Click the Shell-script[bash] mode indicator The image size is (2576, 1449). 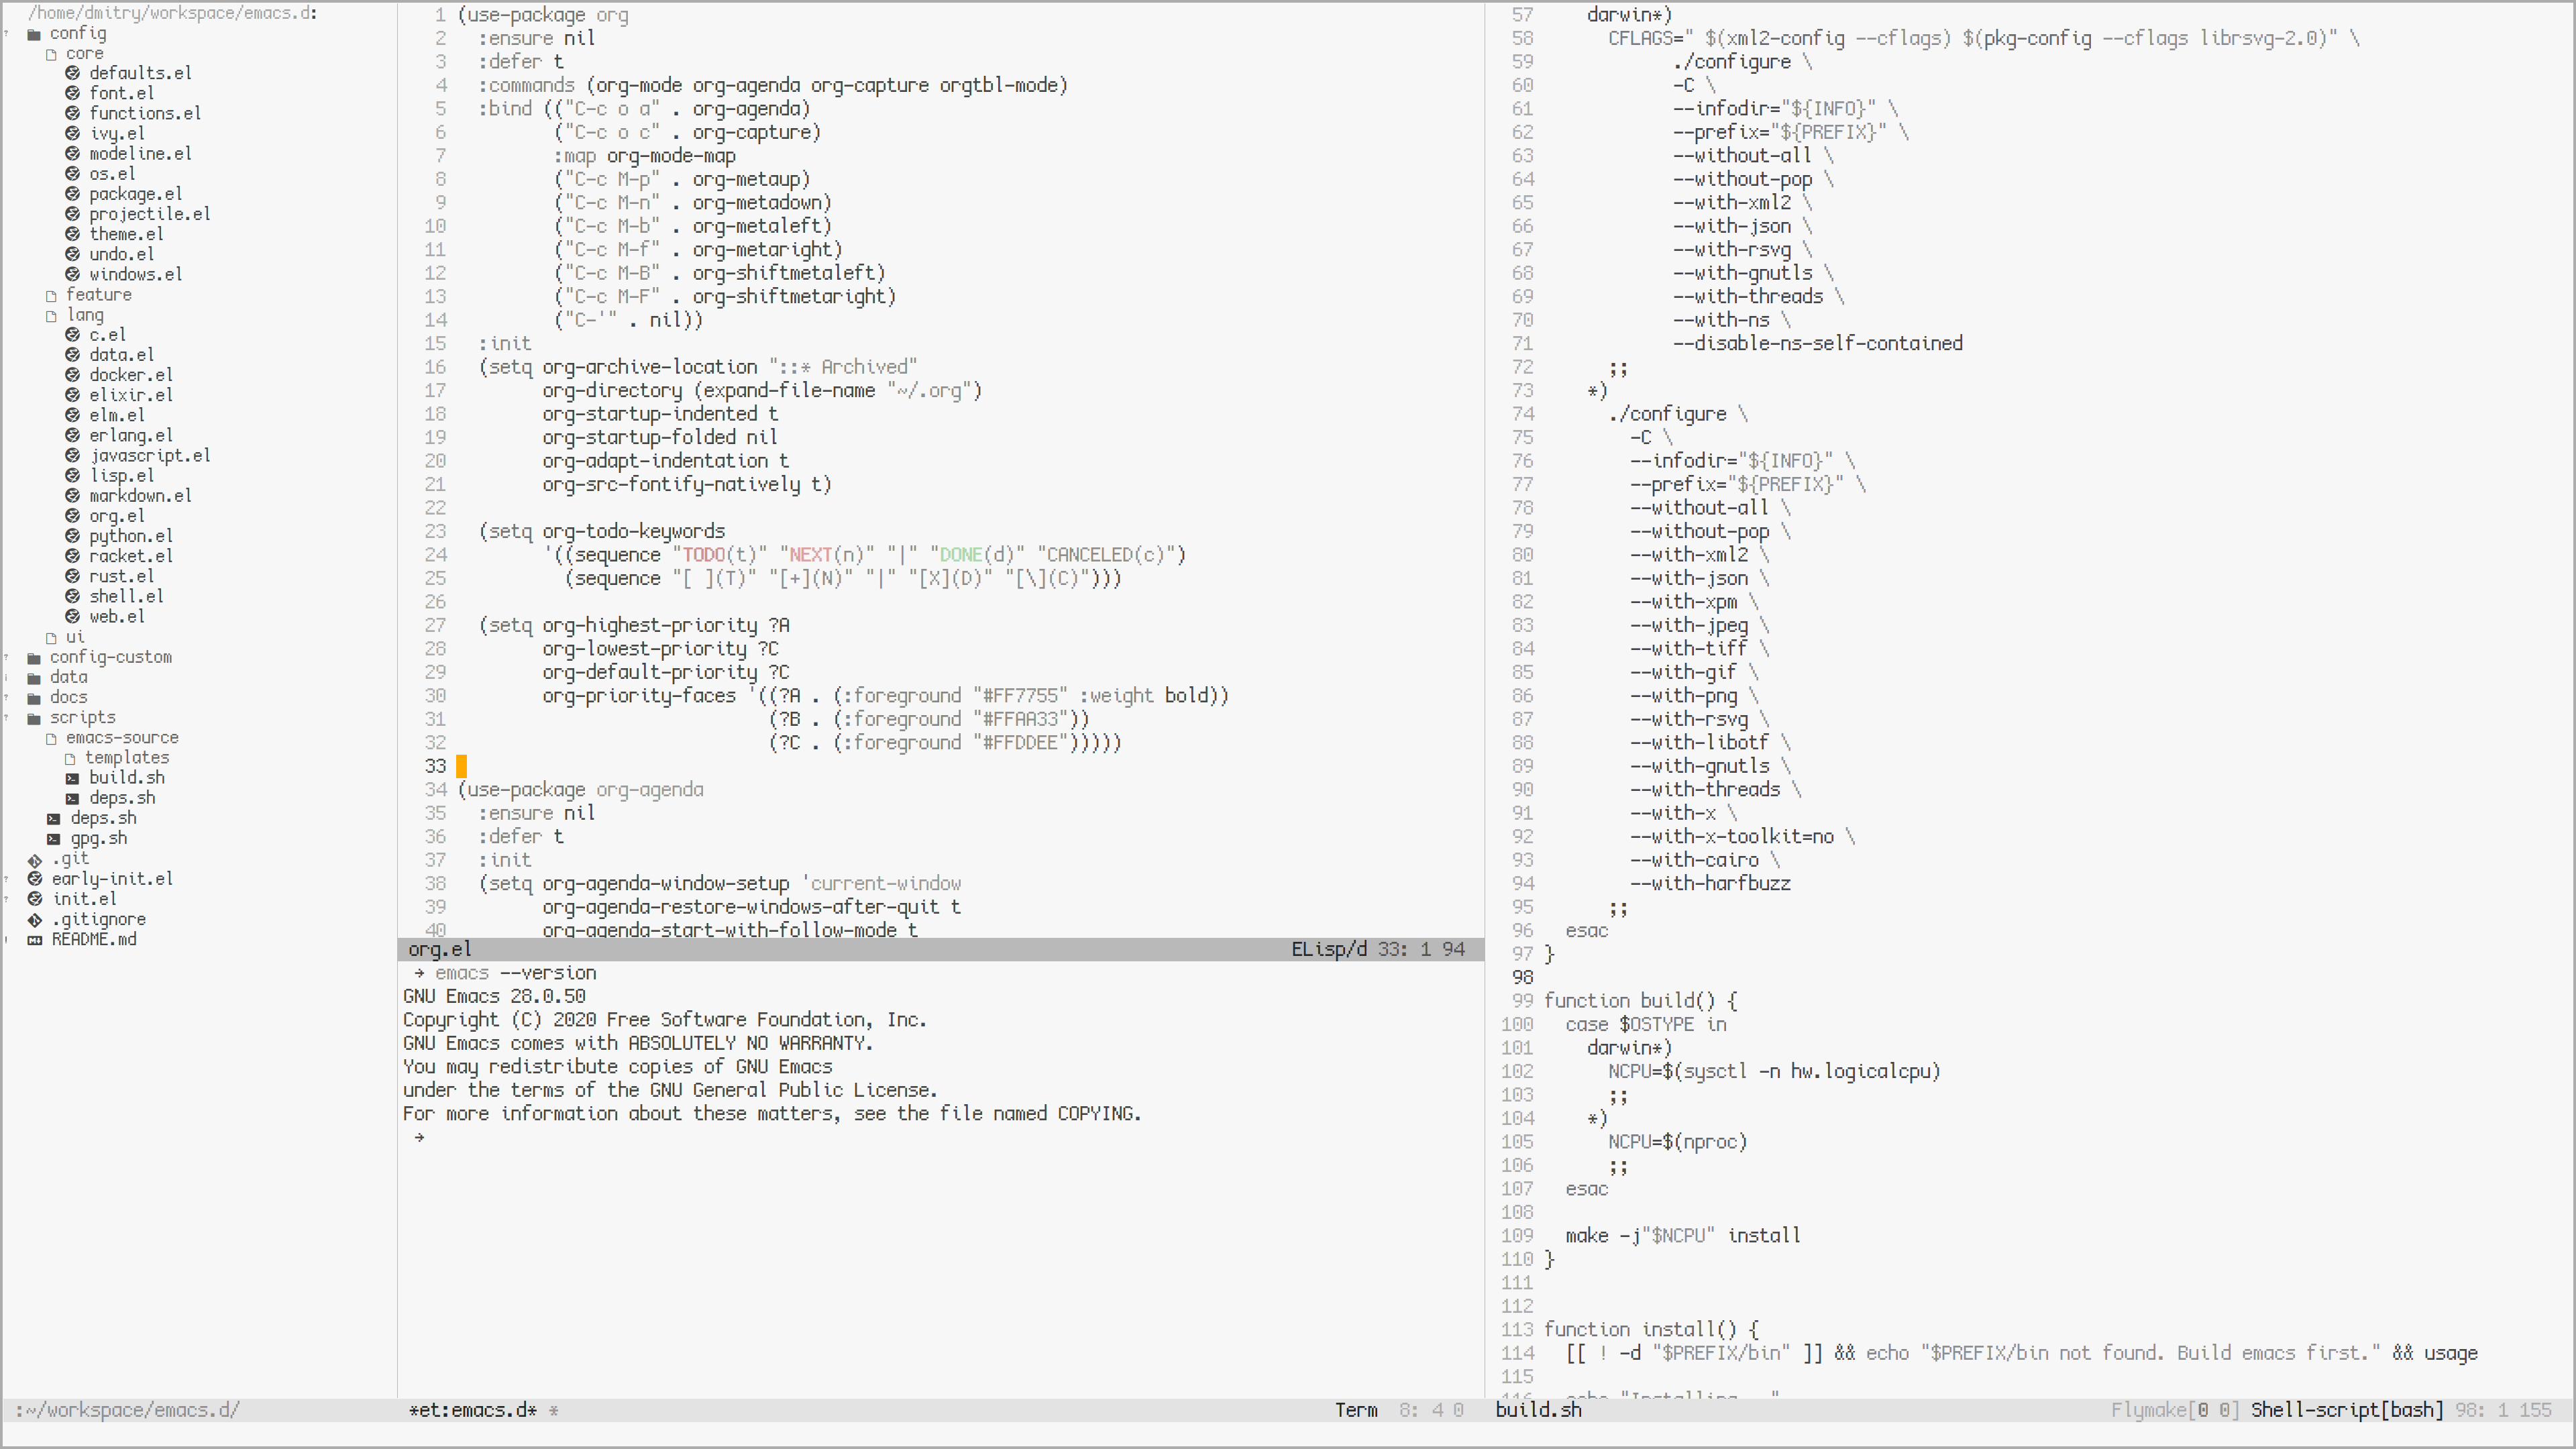pos(2346,1410)
